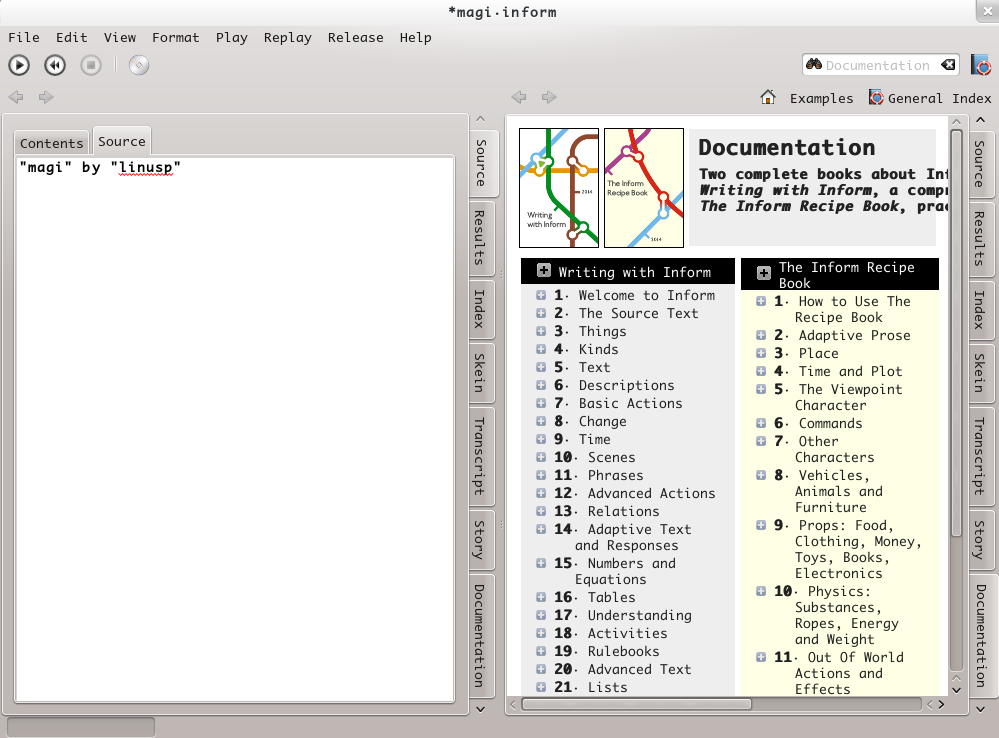Click the documentation horizontal scrollbar
This screenshot has width=999, height=738.
(636, 704)
